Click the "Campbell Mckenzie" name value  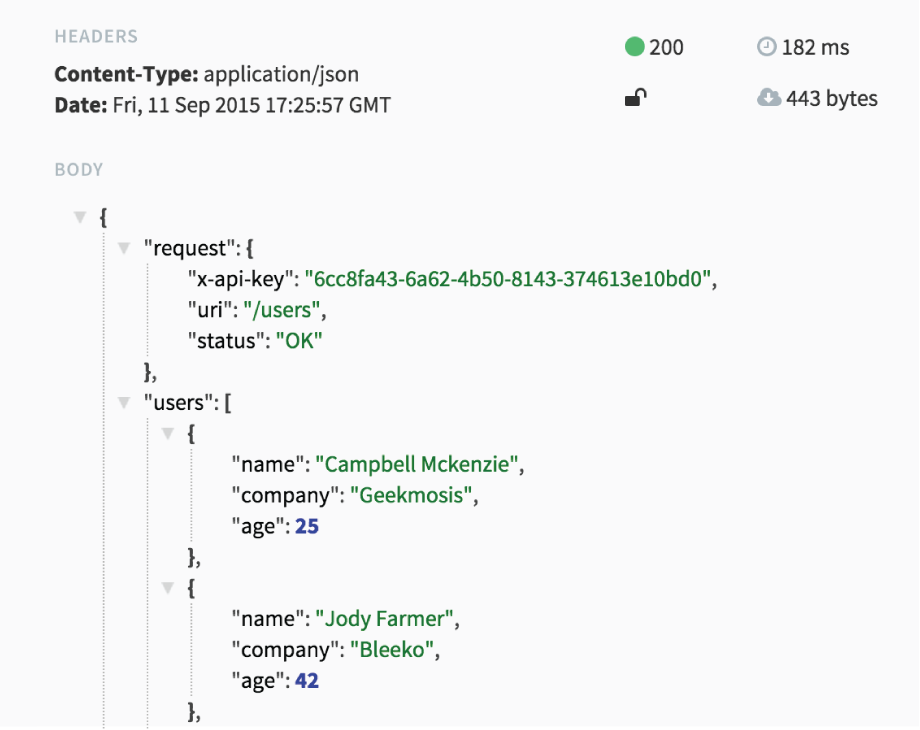pyautogui.click(x=417, y=464)
